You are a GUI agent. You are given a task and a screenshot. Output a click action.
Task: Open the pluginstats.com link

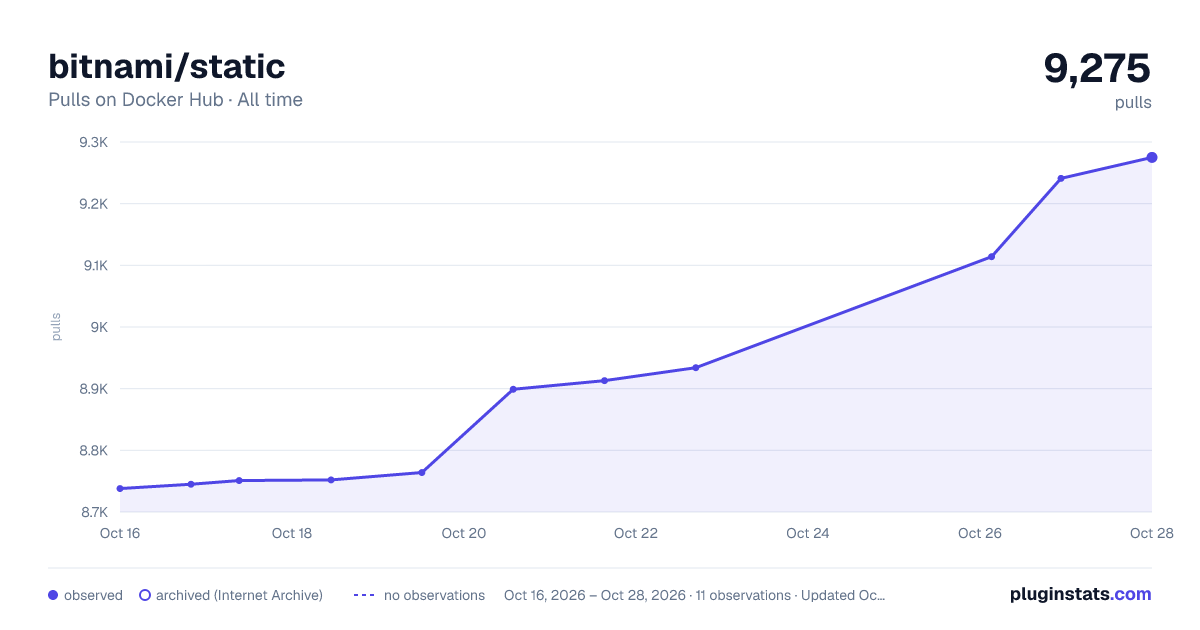[x=1080, y=594]
